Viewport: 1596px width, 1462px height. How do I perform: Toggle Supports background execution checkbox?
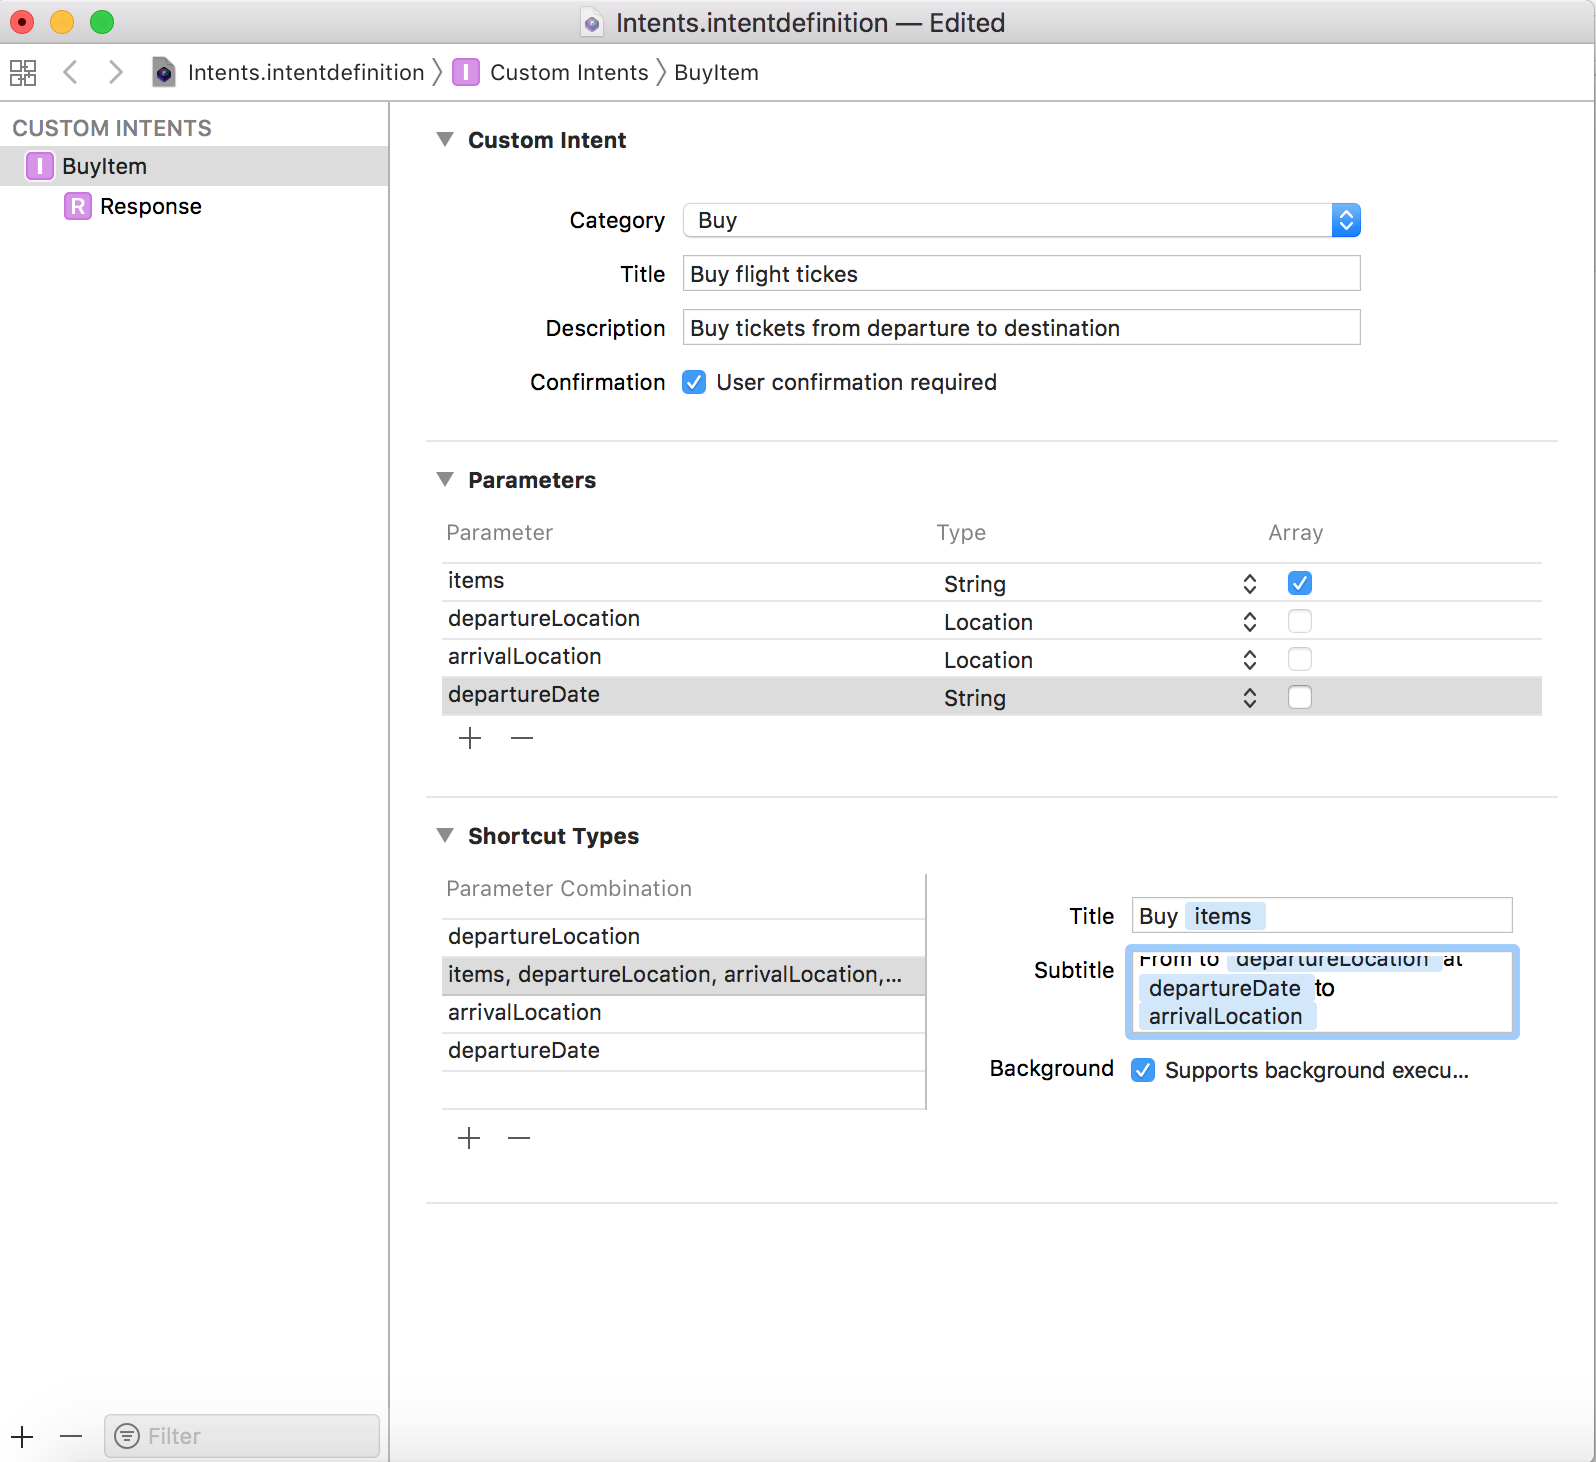(1143, 1070)
